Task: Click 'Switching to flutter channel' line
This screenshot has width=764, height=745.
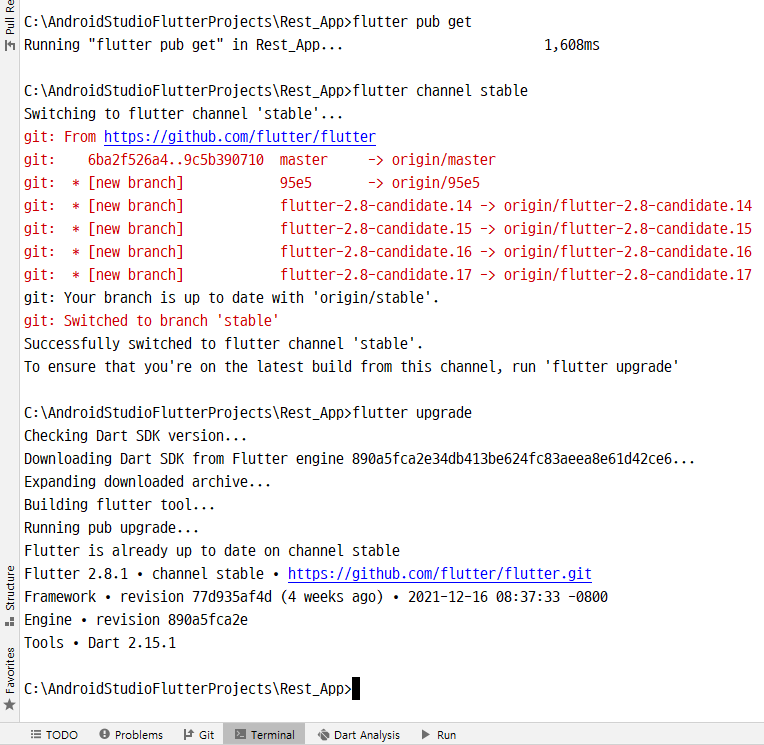Action: pos(184,114)
